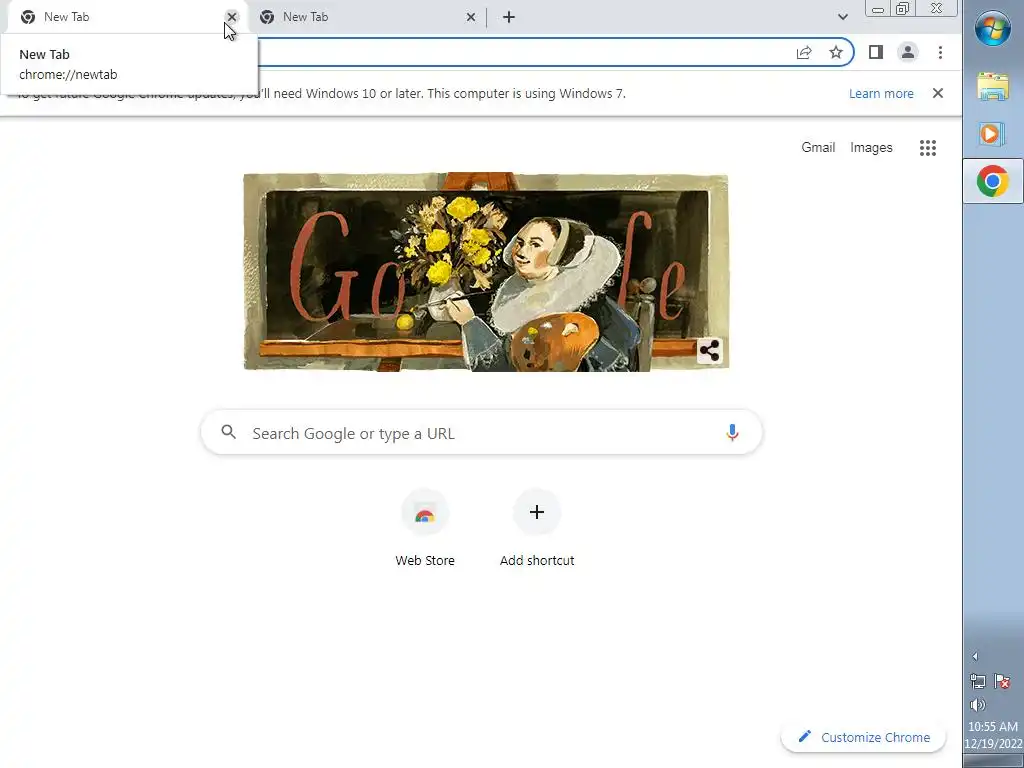The width and height of the screenshot is (1024, 768).
Task: Select Chrome taskbar icon
Action: coord(993,181)
